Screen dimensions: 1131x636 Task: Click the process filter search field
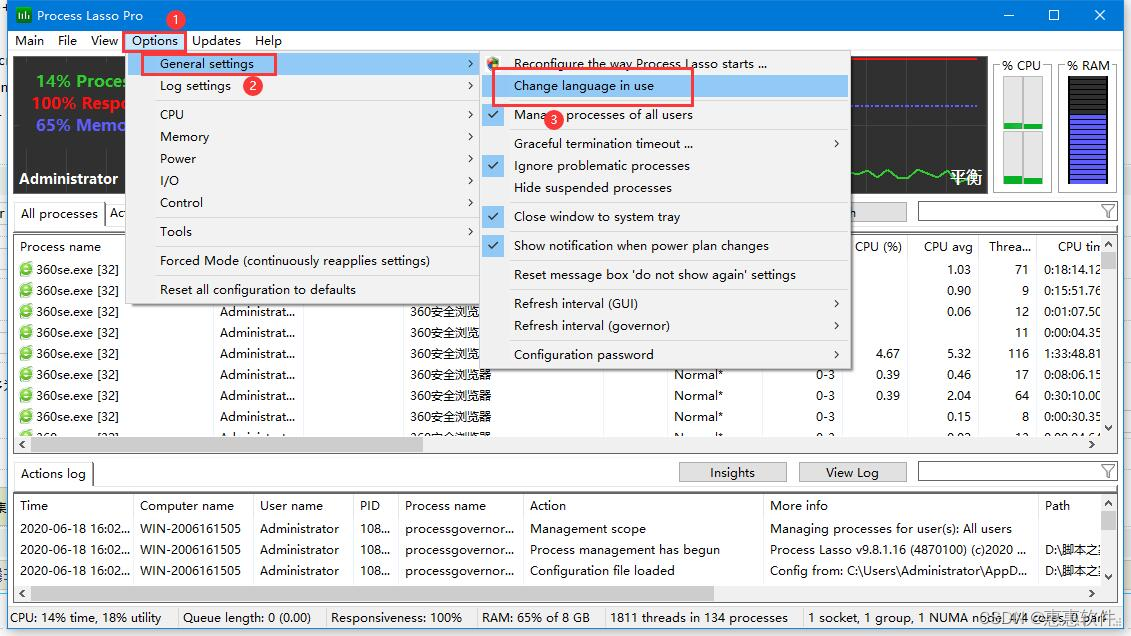[x=1010, y=211]
